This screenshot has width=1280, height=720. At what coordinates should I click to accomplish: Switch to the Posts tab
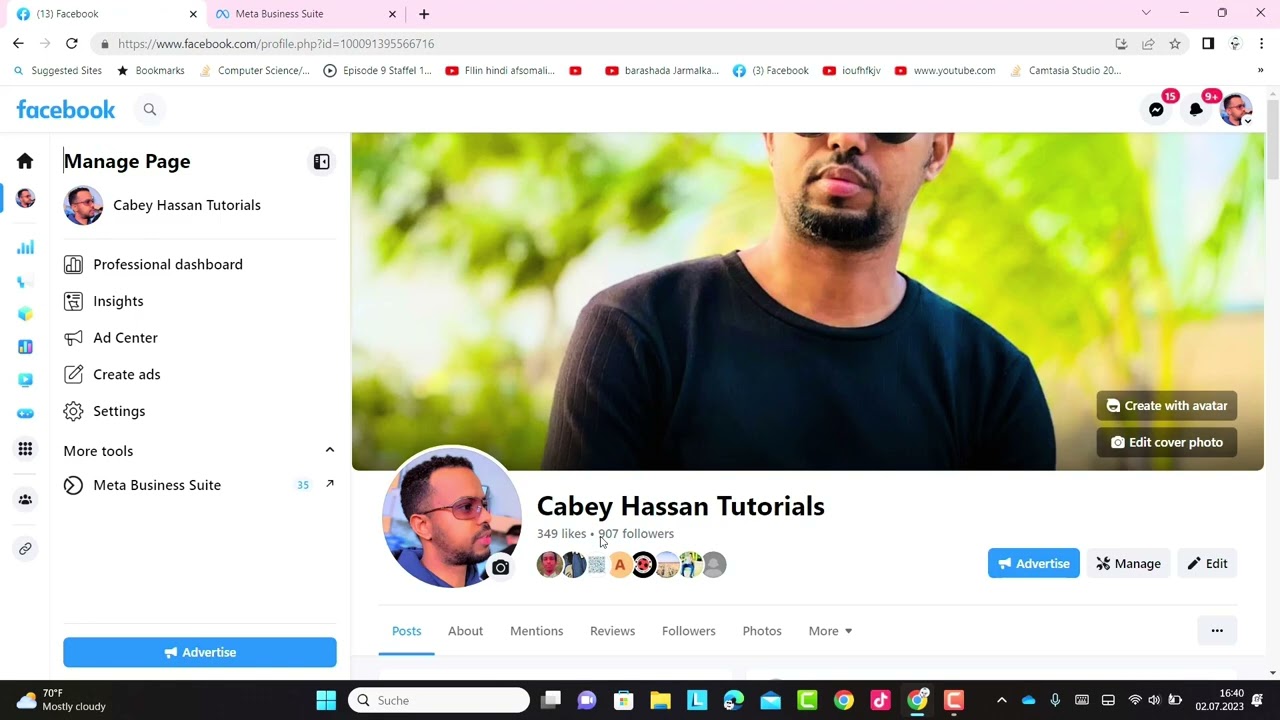tap(406, 631)
